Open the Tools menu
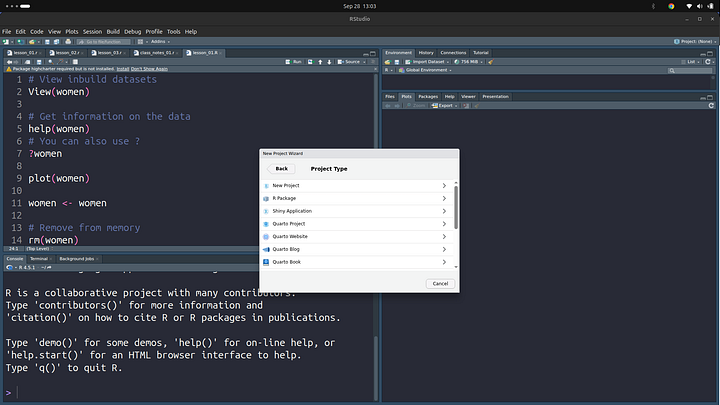The image size is (720, 405). point(174,32)
